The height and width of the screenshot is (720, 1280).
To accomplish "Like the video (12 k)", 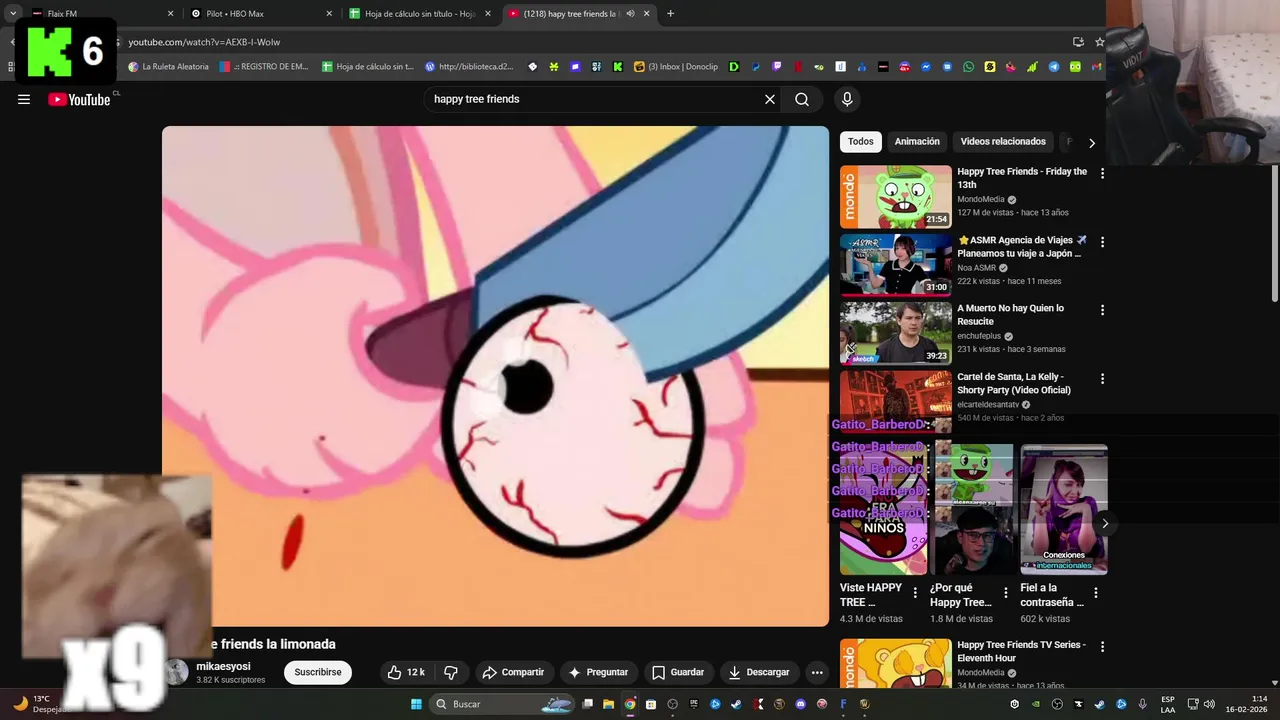I will 406,672.
